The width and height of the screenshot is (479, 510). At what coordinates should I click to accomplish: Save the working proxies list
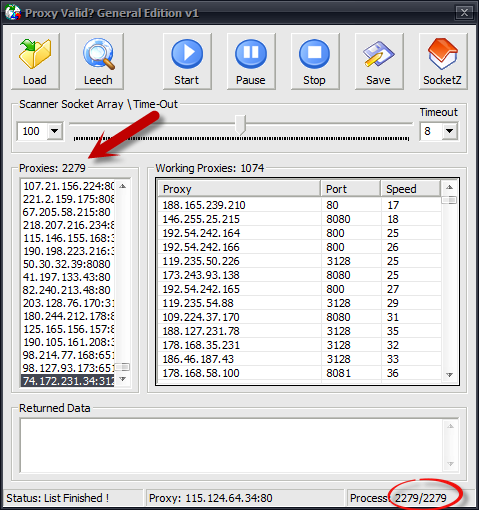(379, 61)
